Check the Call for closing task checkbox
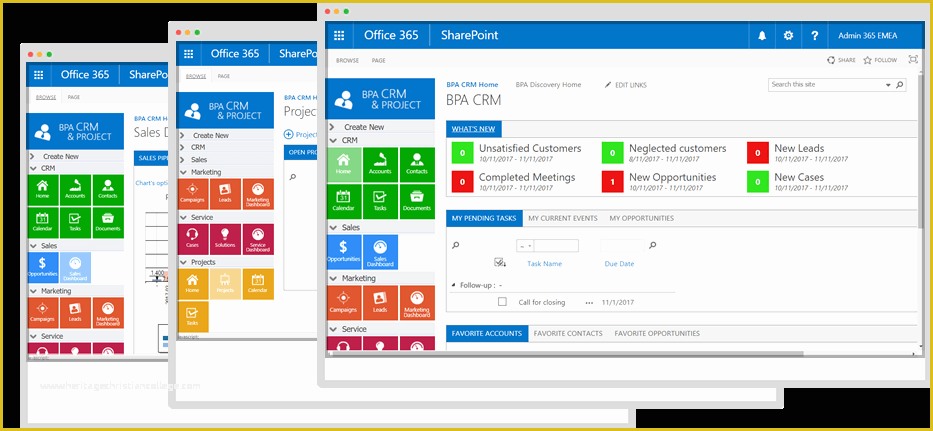 [502, 302]
